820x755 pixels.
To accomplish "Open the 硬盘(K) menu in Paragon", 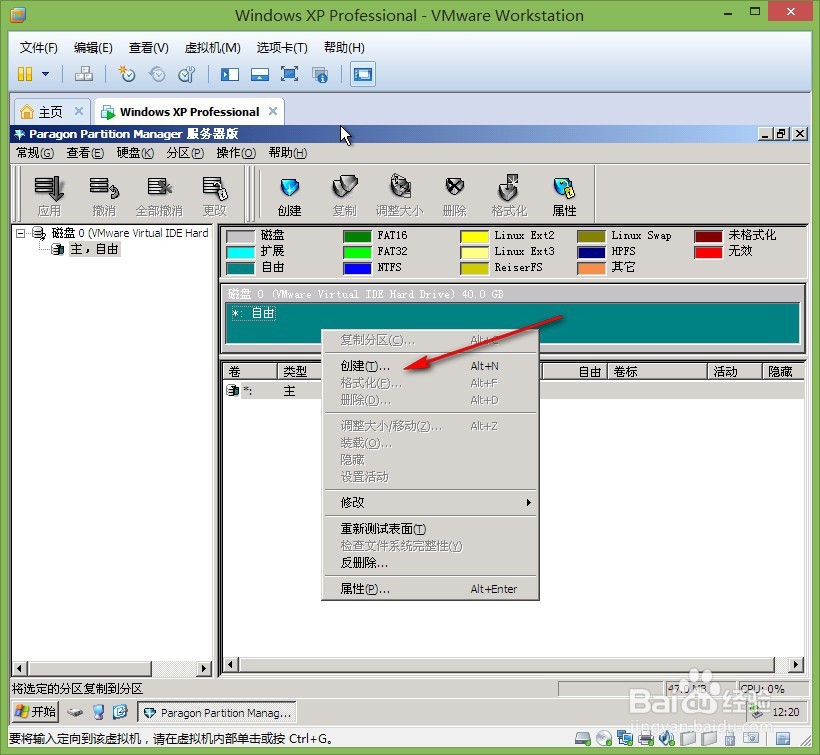I will [x=135, y=153].
